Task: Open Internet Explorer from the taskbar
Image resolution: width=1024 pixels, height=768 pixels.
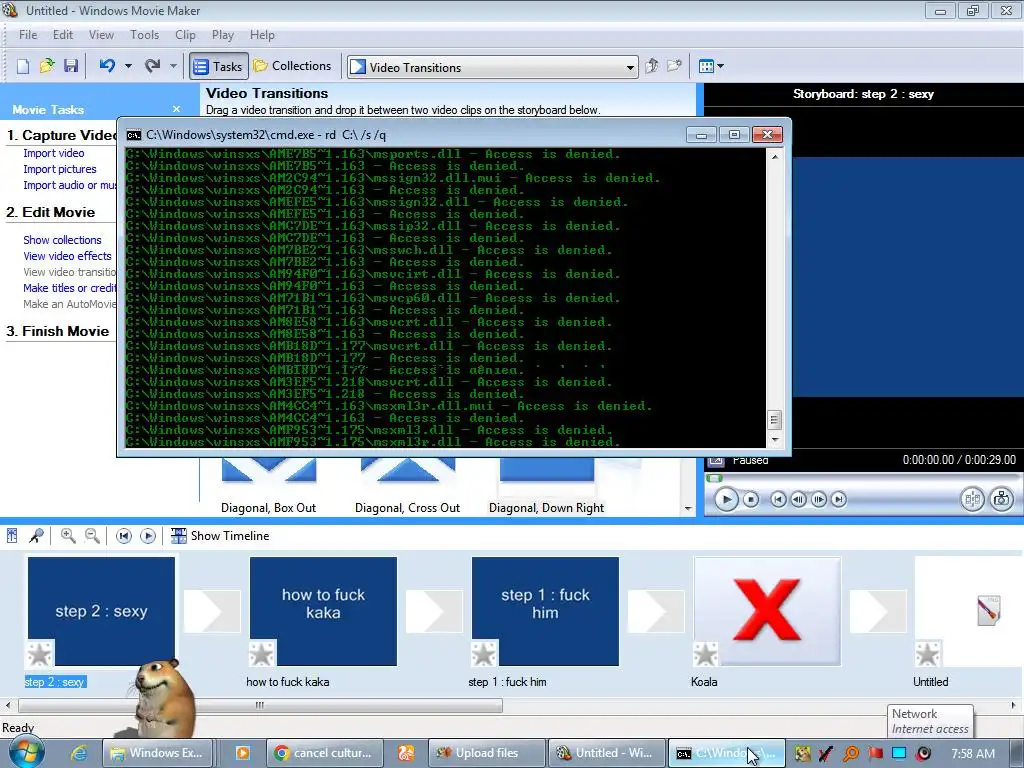Action: [79, 753]
